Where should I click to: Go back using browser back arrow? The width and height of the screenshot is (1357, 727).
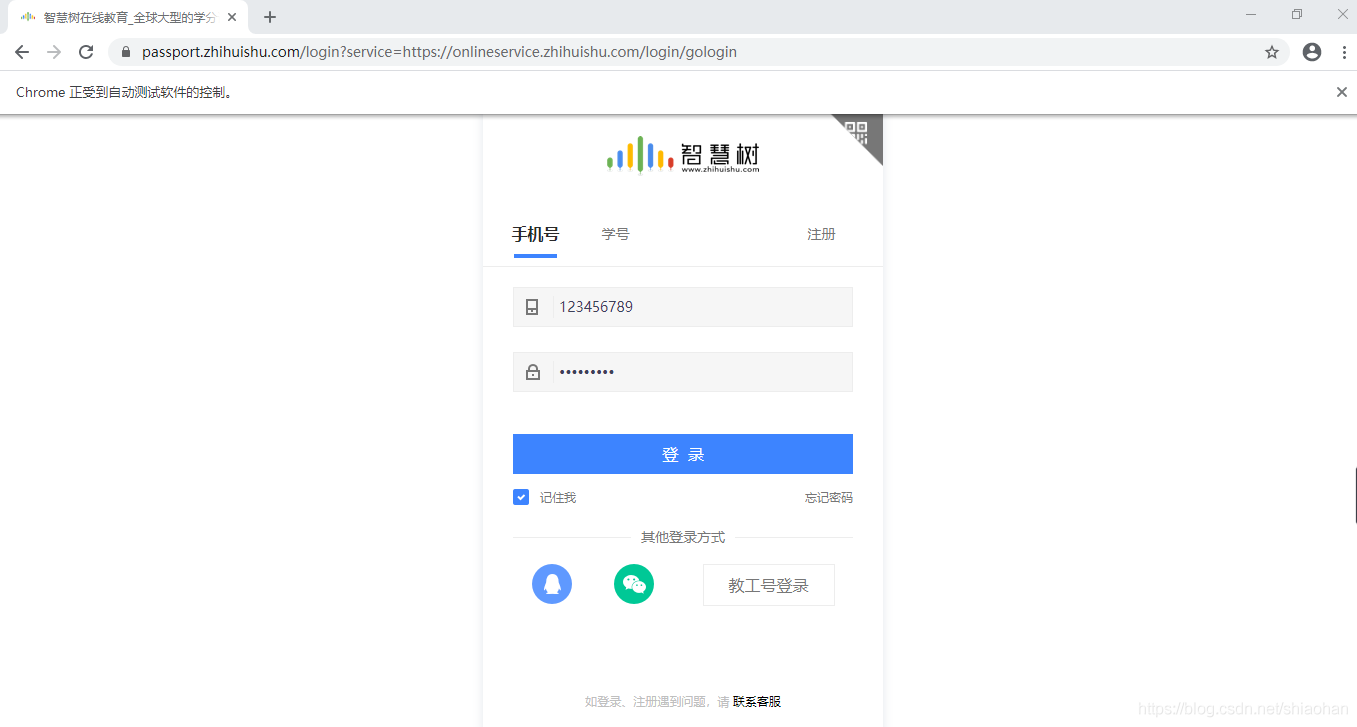pos(22,52)
